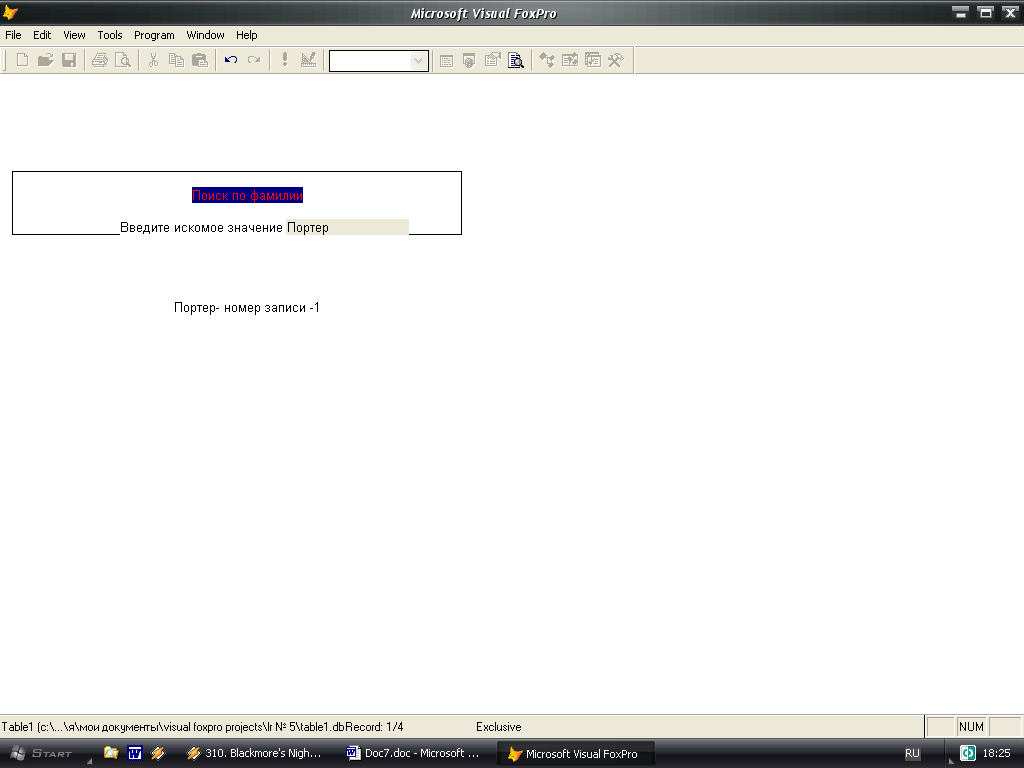The height and width of the screenshot is (768, 1024).
Task: Click the Start button on taskbar
Action: (x=42, y=753)
